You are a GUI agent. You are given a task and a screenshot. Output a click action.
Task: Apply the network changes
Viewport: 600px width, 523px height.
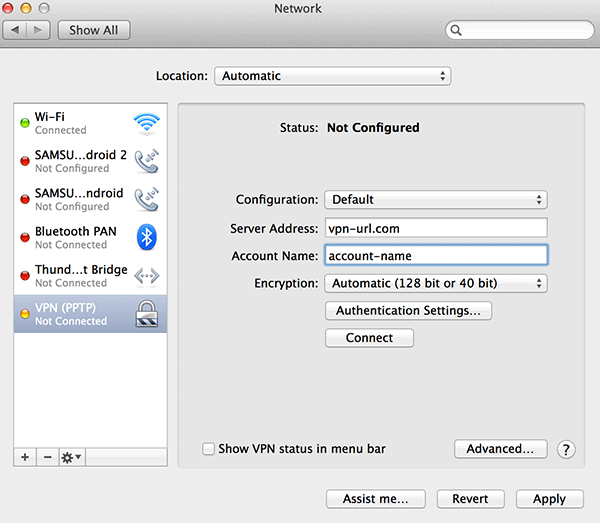[x=550, y=499]
